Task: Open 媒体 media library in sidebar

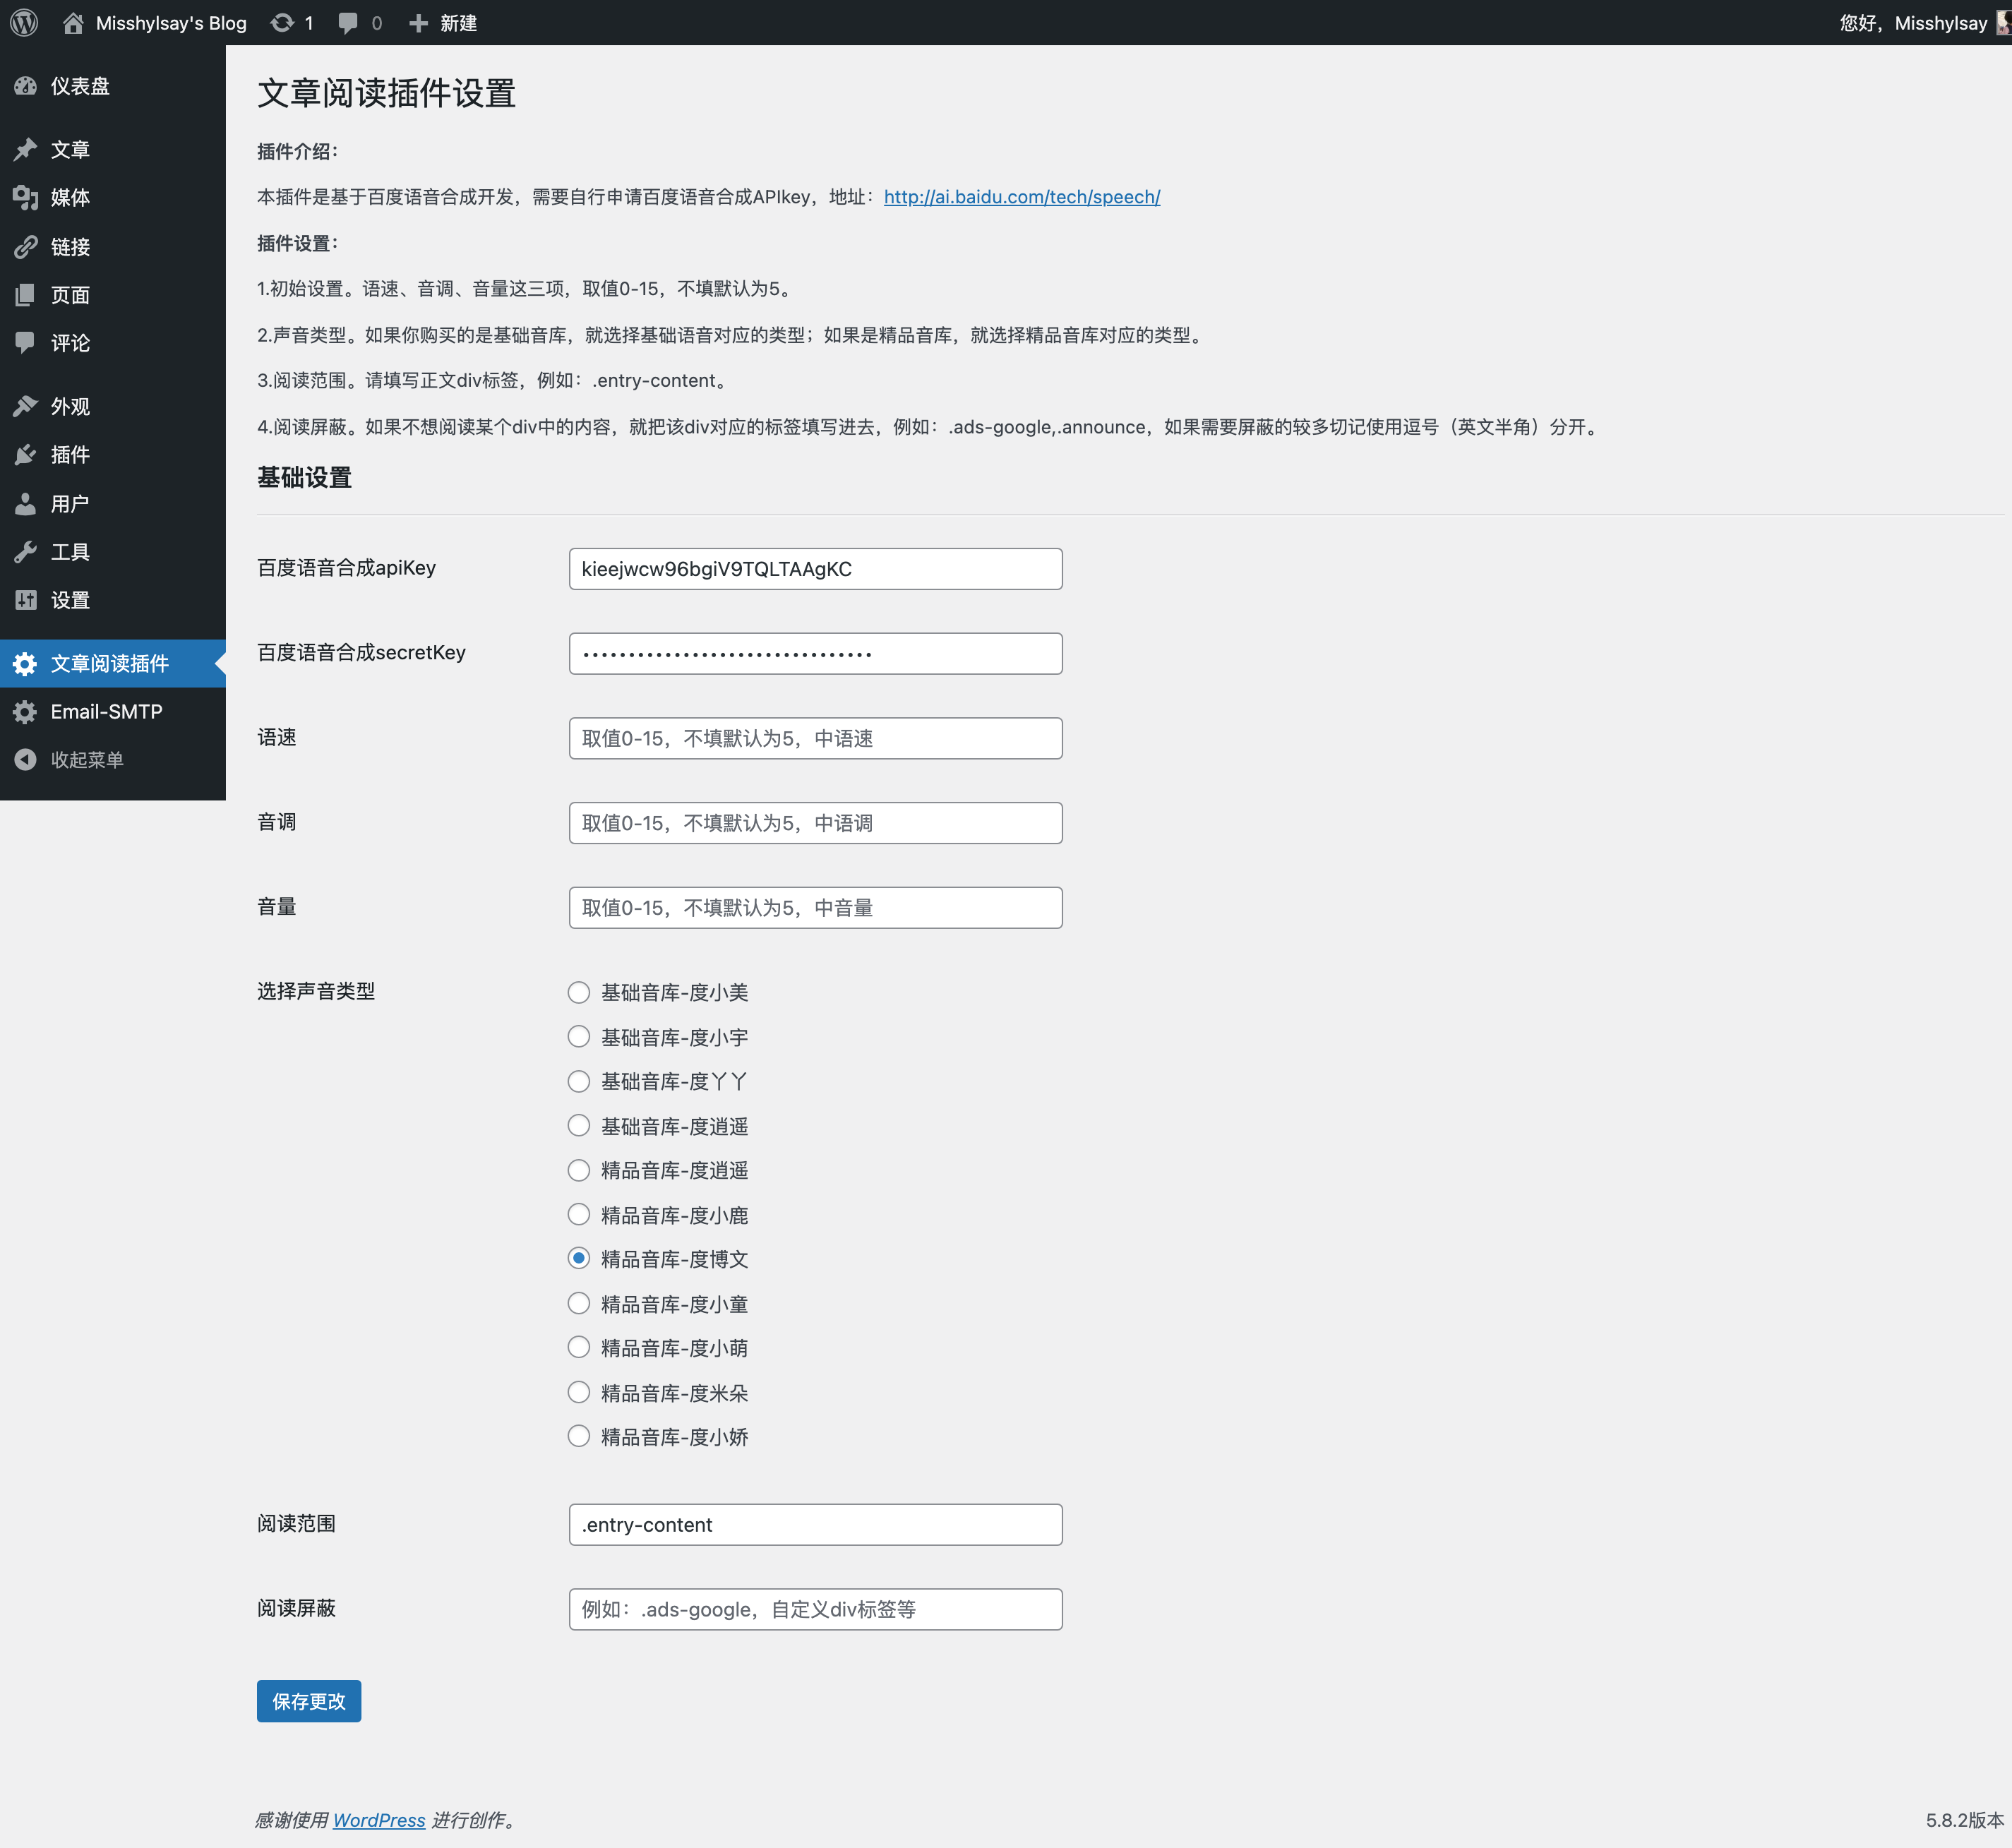Action: [x=70, y=197]
